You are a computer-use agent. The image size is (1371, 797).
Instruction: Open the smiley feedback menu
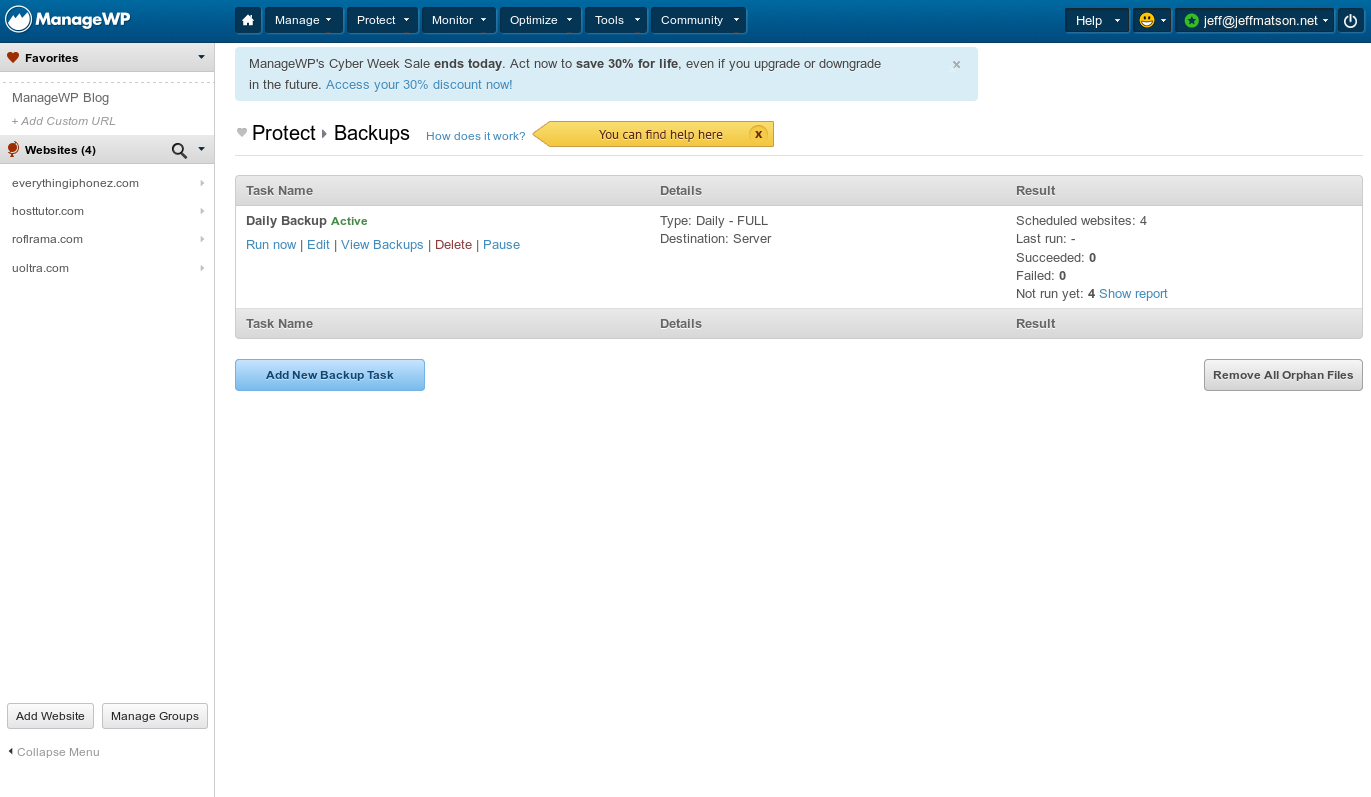pyautogui.click(x=1152, y=20)
